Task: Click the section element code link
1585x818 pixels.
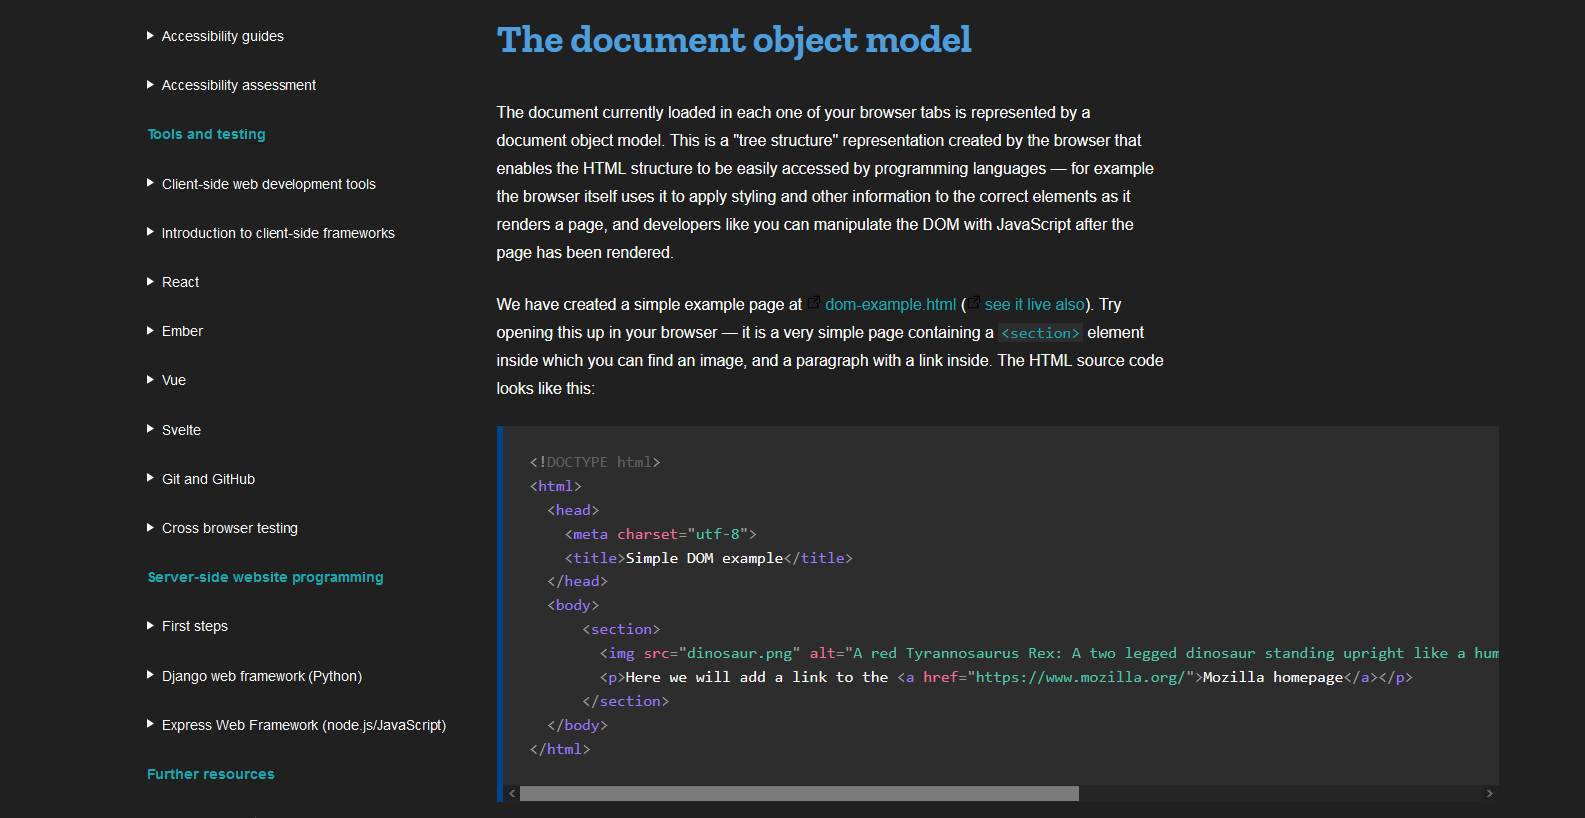Action: [1040, 333]
